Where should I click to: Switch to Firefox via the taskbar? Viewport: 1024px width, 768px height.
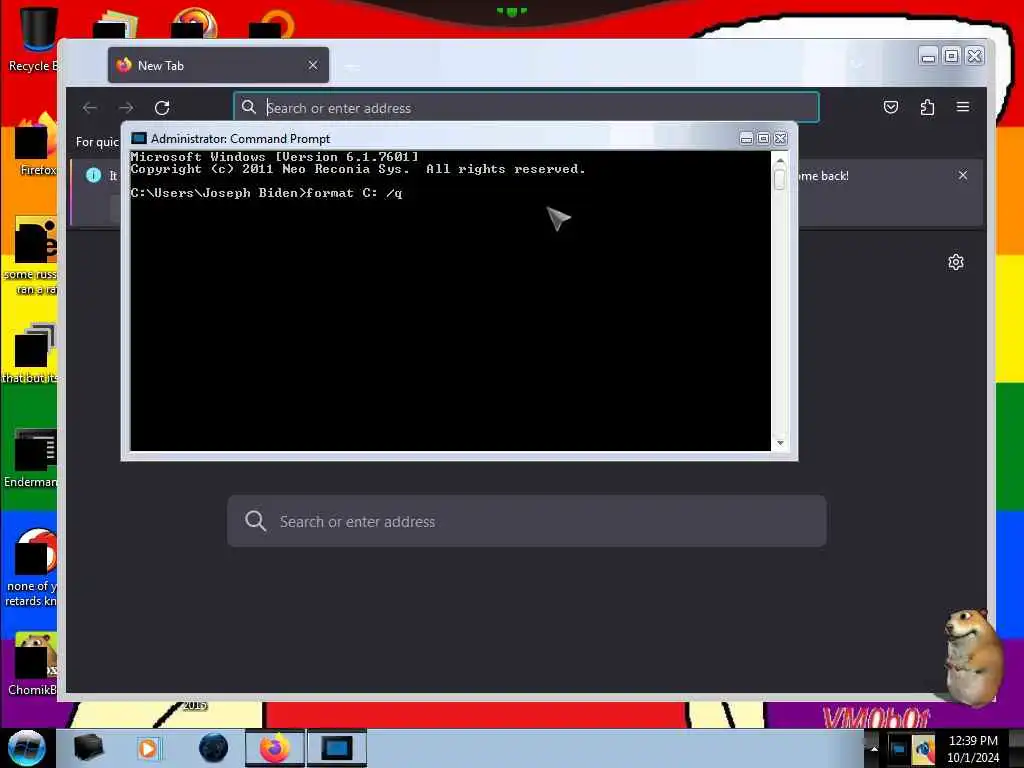point(275,748)
